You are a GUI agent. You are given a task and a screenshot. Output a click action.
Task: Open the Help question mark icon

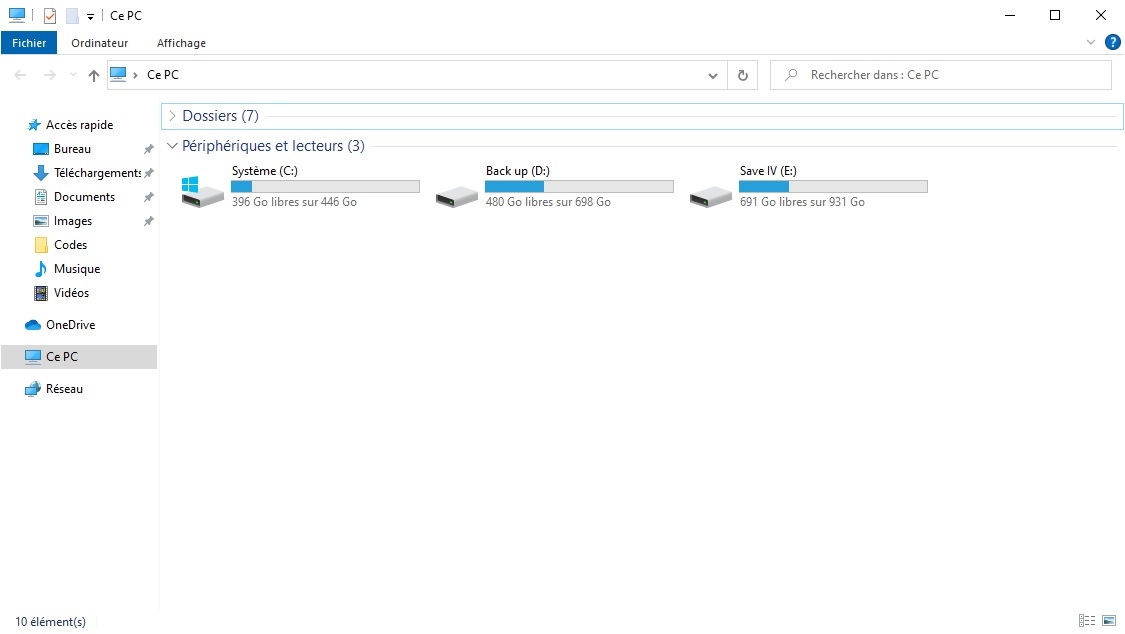tap(1112, 42)
